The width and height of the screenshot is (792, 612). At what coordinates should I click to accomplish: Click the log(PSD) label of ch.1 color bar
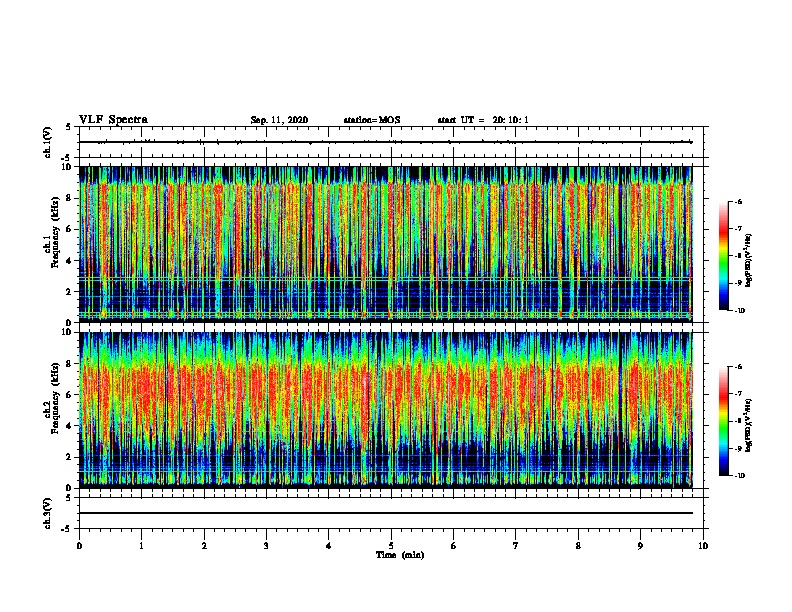748,260
